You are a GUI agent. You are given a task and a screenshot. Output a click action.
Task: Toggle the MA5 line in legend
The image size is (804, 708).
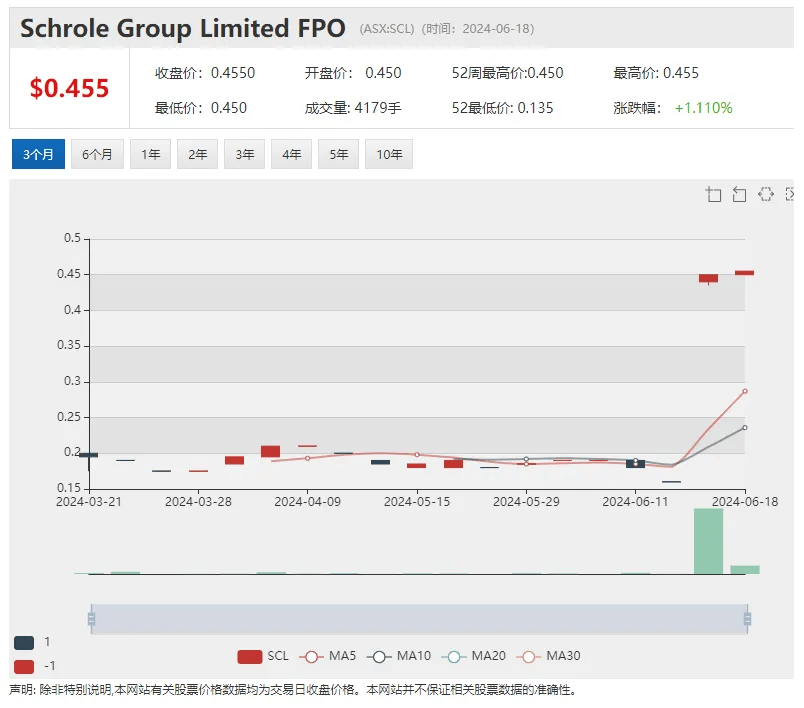tap(328, 656)
